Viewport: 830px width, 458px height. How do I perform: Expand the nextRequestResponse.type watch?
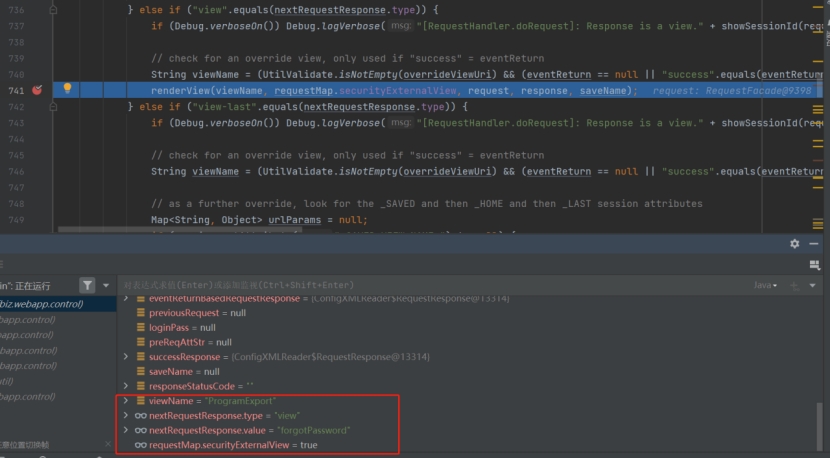tap(126, 415)
